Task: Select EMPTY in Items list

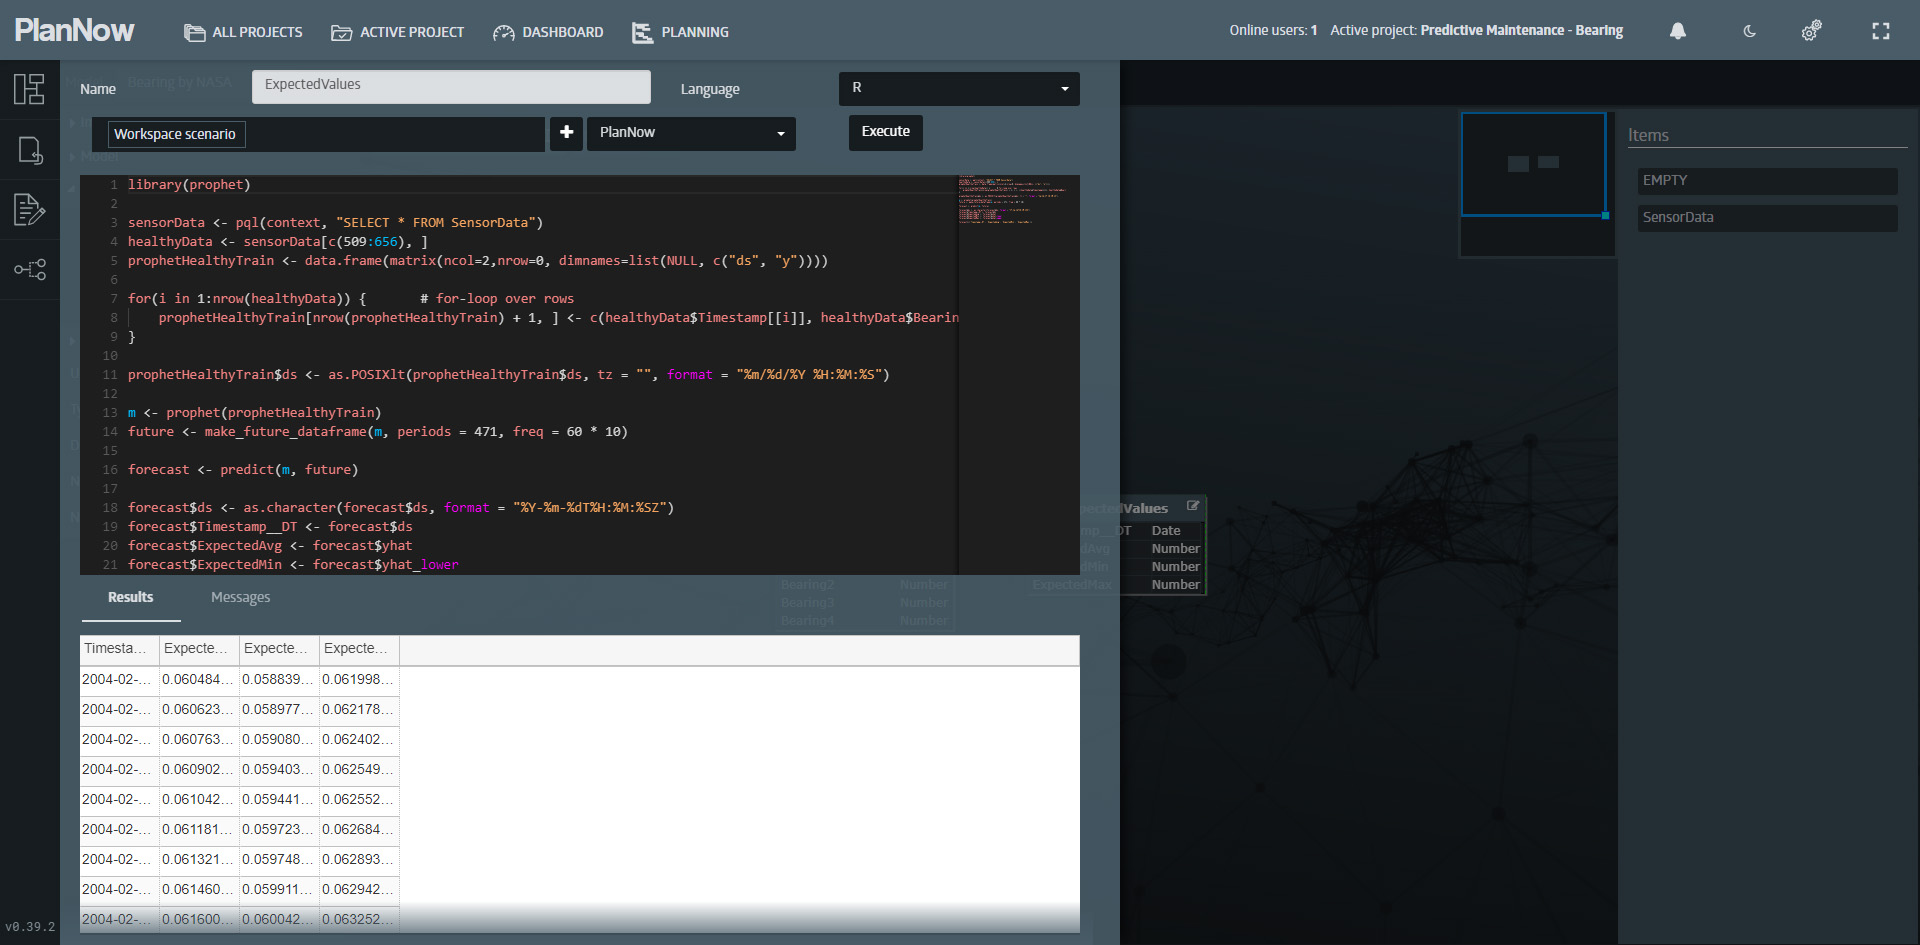Action: [x=1767, y=181]
